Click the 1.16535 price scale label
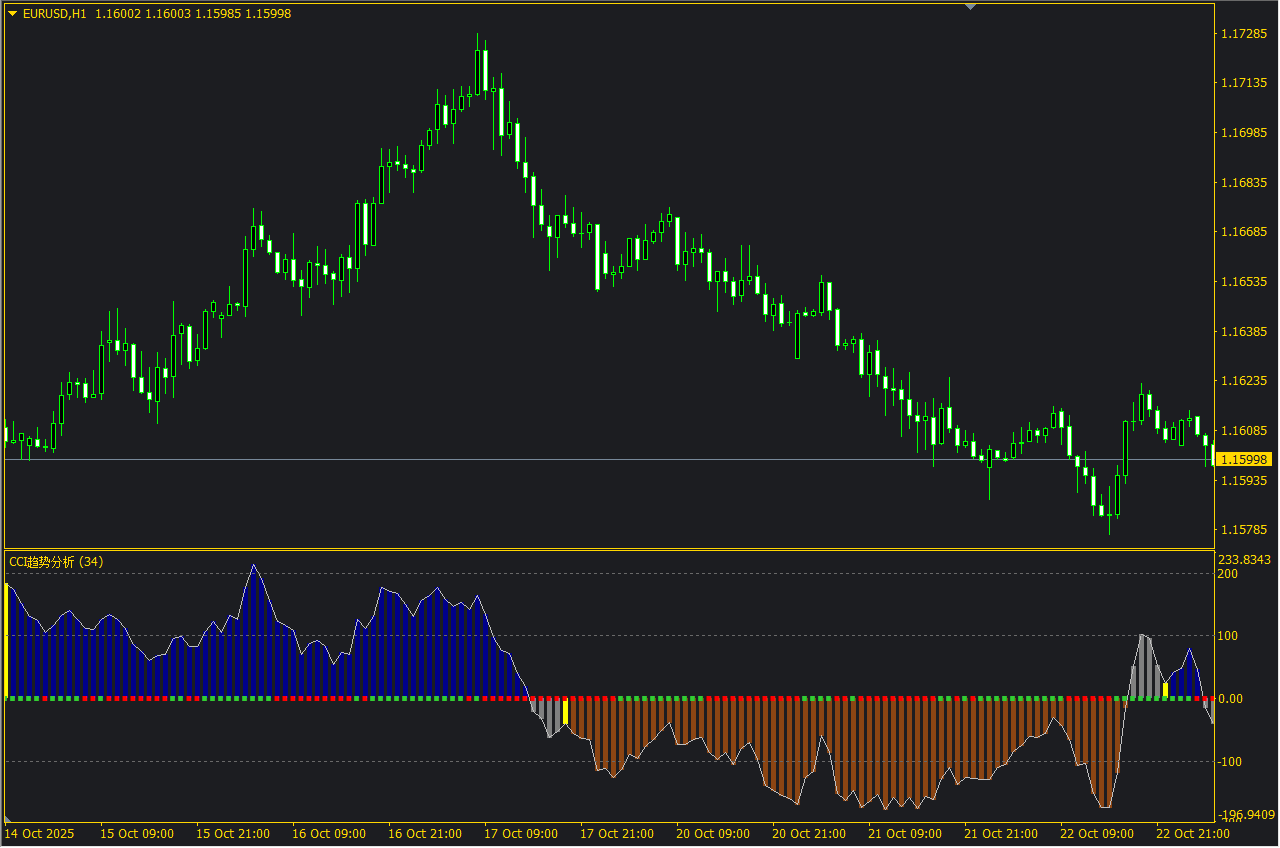Viewport: 1280px width, 848px height. tap(1245, 282)
